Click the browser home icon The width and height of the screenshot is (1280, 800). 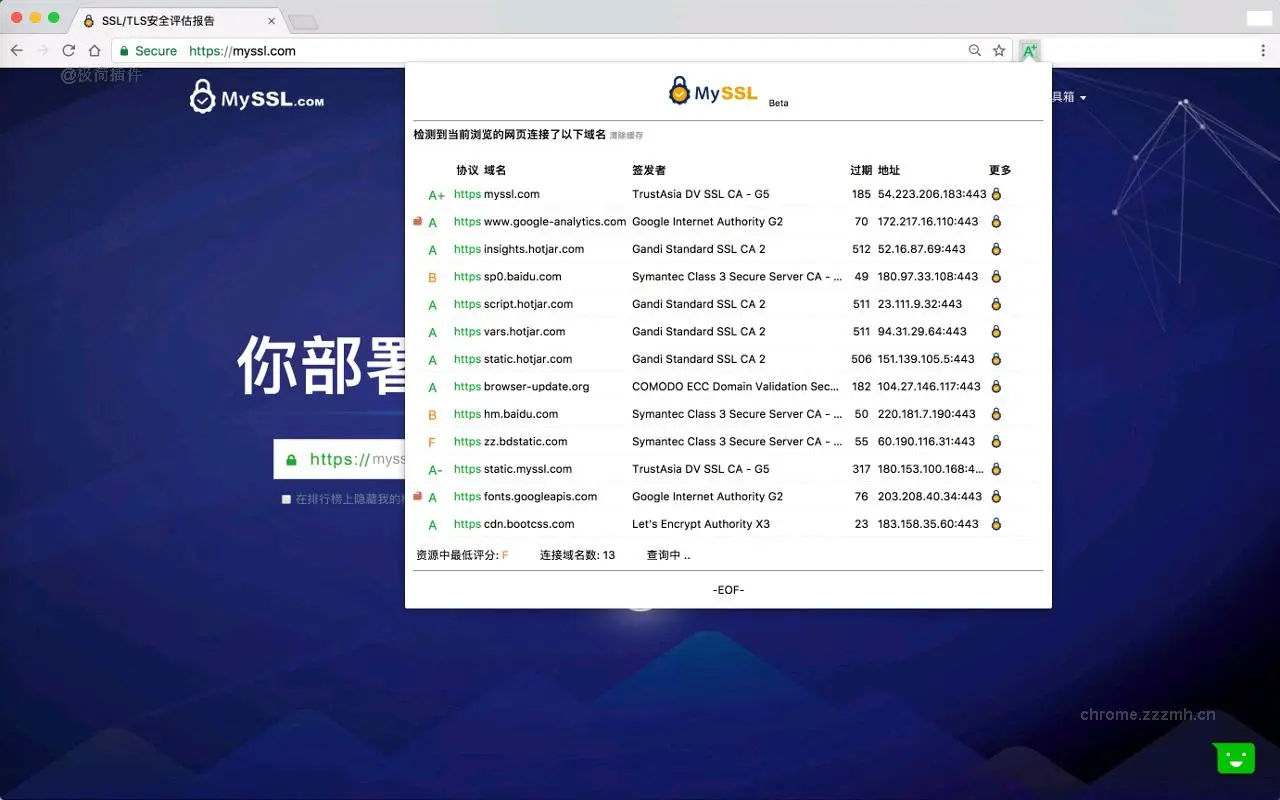click(x=95, y=50)
